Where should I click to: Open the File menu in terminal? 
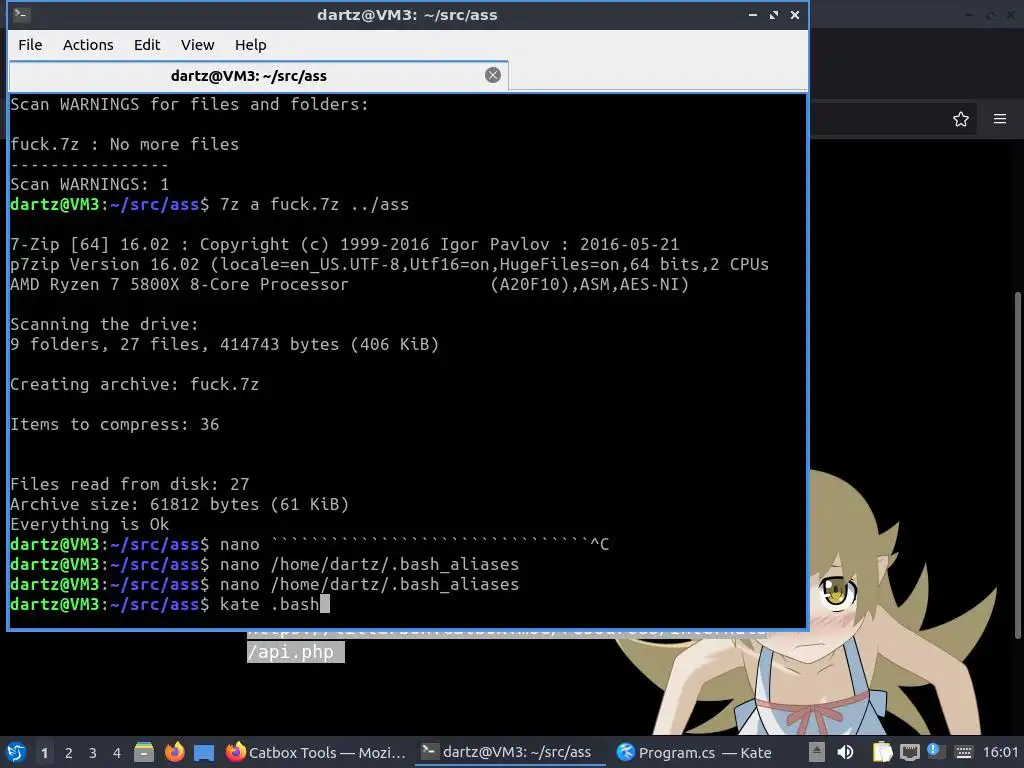[x=30, y=45]
